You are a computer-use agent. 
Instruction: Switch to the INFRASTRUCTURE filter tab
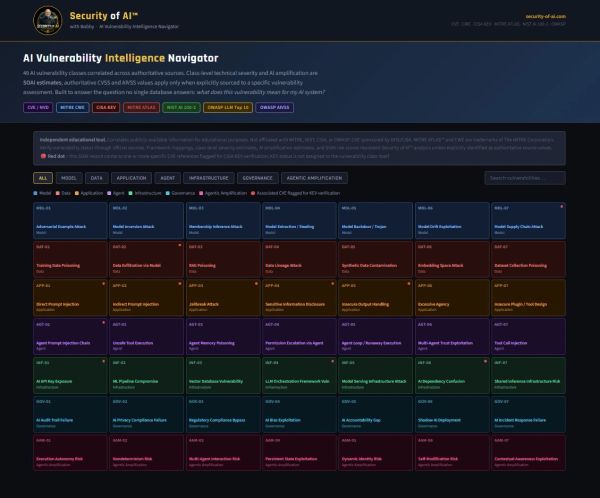pyautogui.click(x=209, y=178)
